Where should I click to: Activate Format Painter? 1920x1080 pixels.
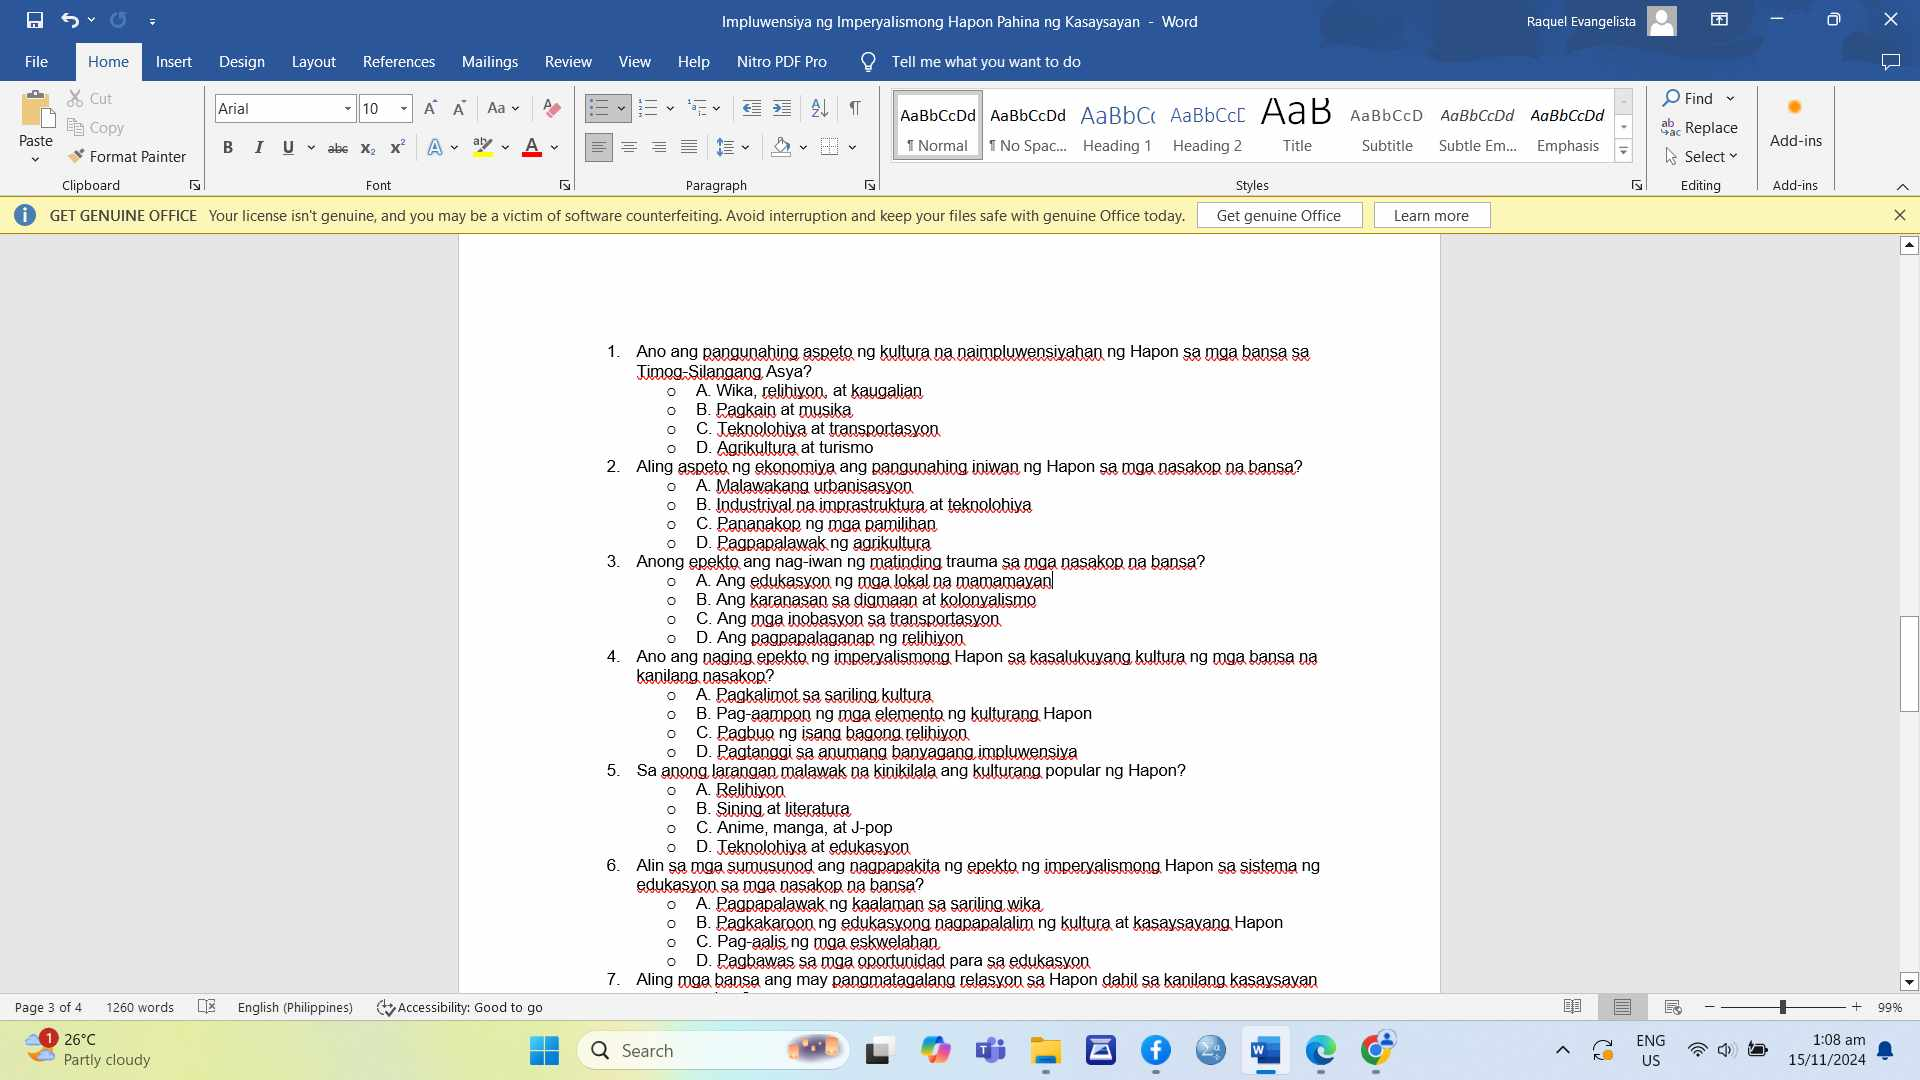pos(127,157)
